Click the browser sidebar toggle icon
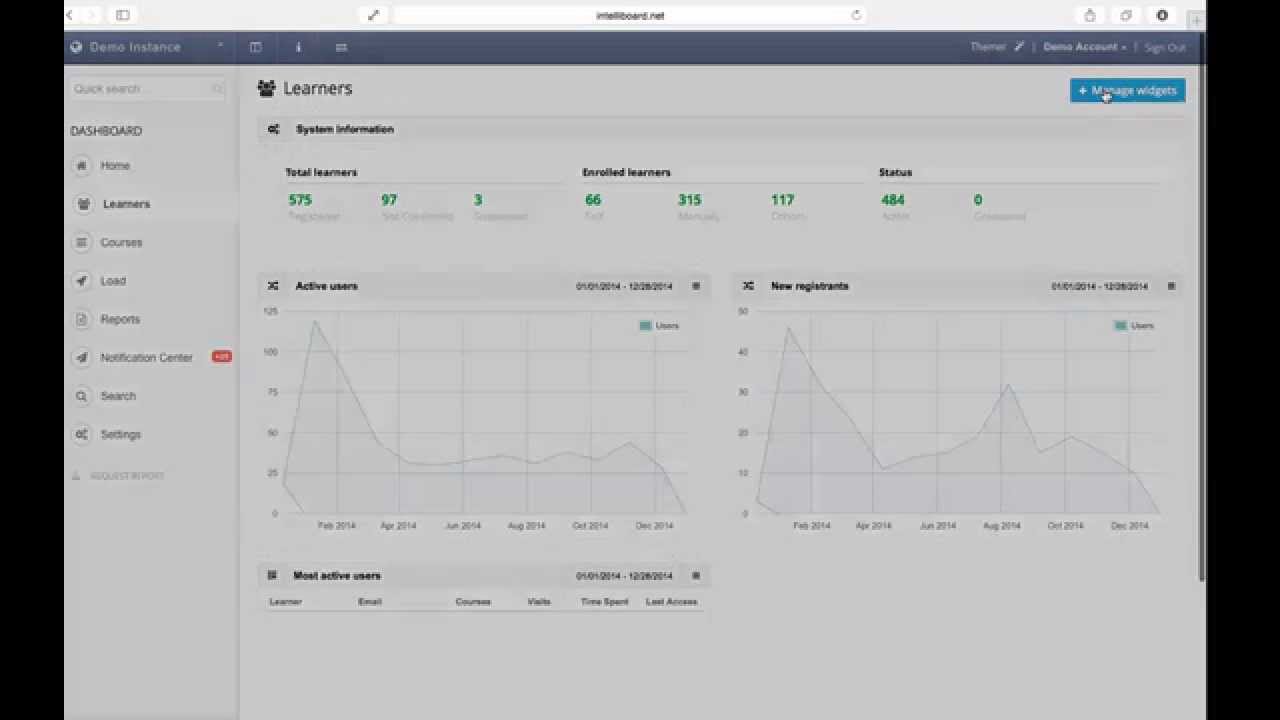Image resolution: width=1280 pixels, height=720 pixels. click(123, 15)
